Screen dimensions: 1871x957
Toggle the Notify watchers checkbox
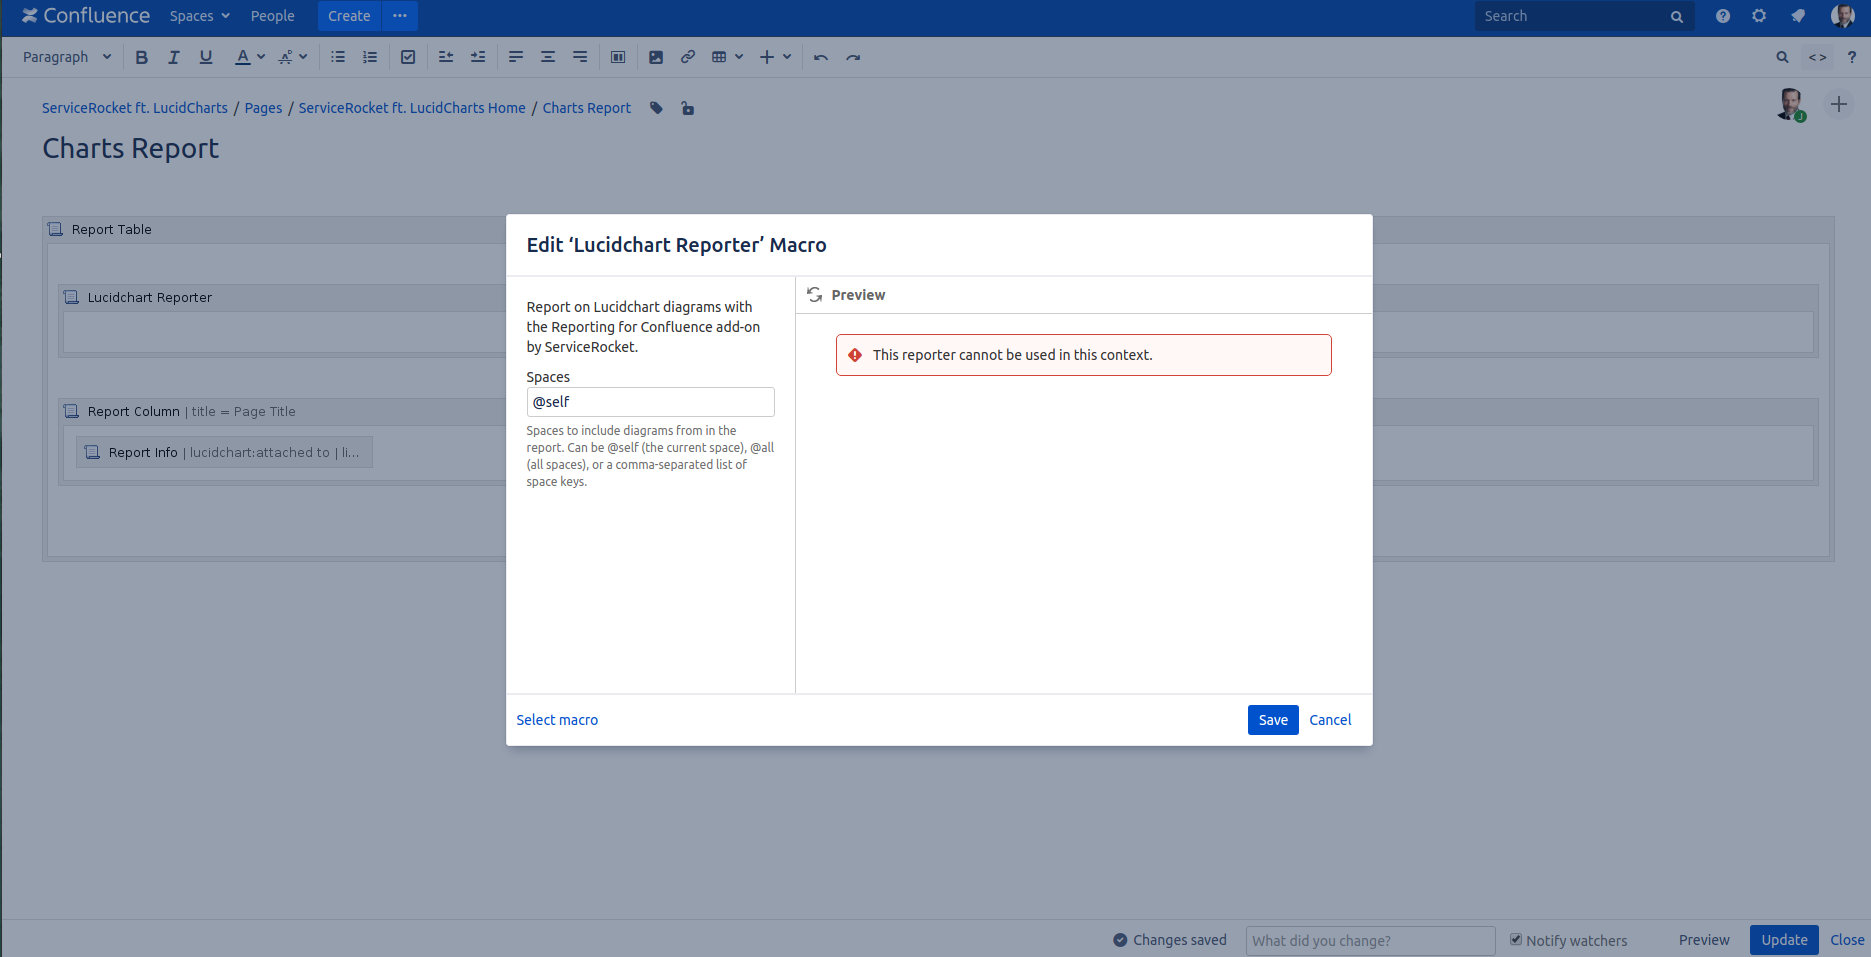tap(1516, 940)
